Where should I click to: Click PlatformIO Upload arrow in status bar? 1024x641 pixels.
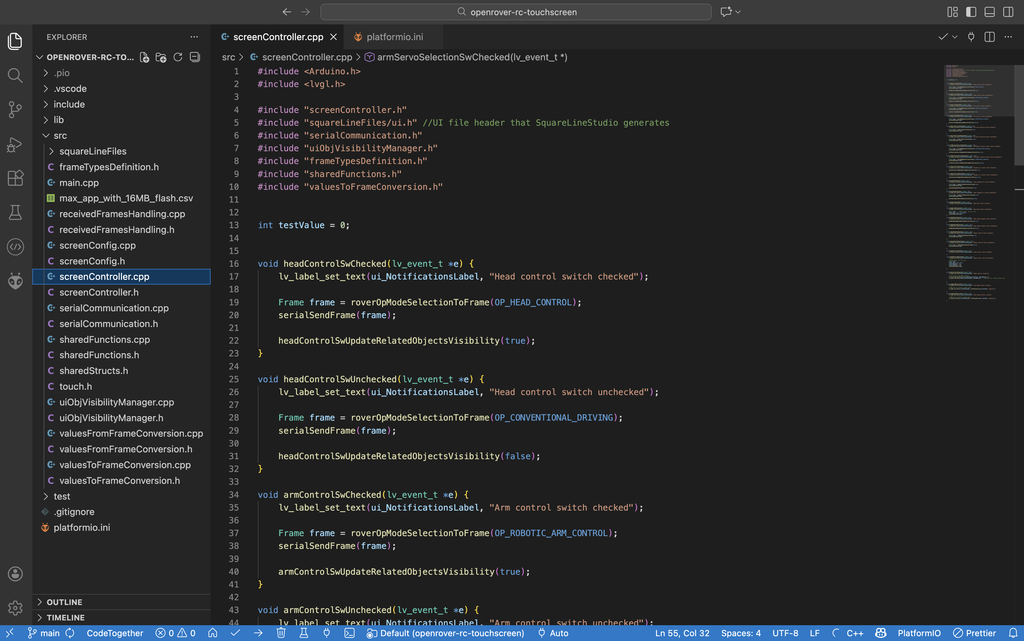click(258, 633)
